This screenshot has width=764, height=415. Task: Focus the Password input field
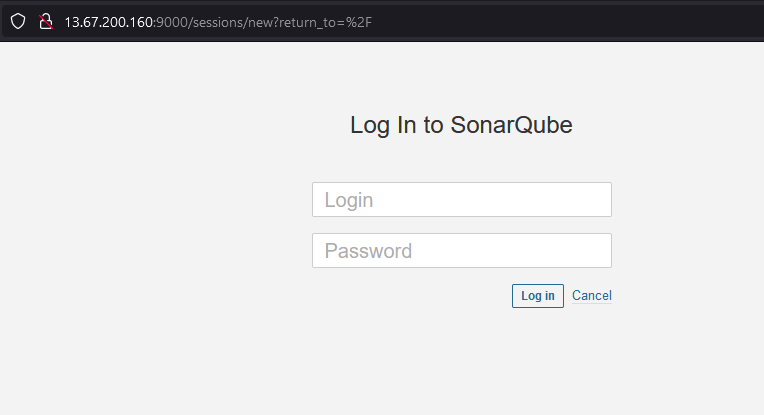(x=461, y=251)
